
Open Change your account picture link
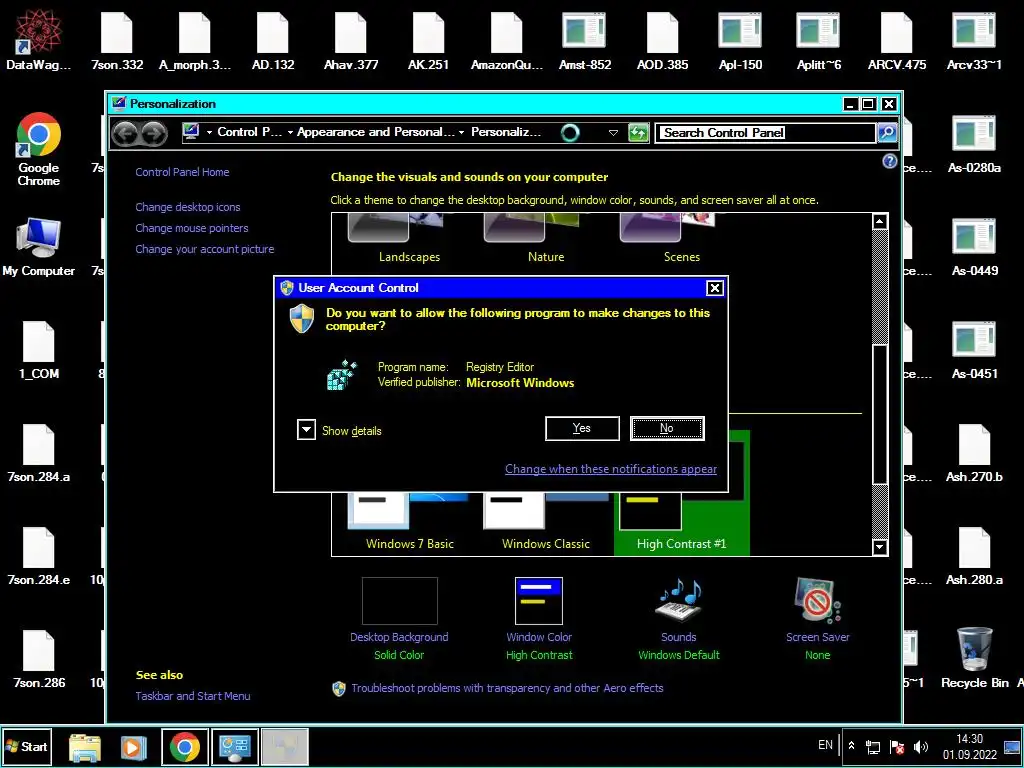(204, 249)
